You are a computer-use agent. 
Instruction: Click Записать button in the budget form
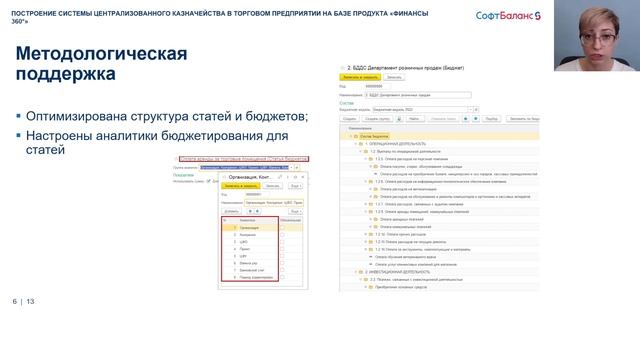[394, 77]
